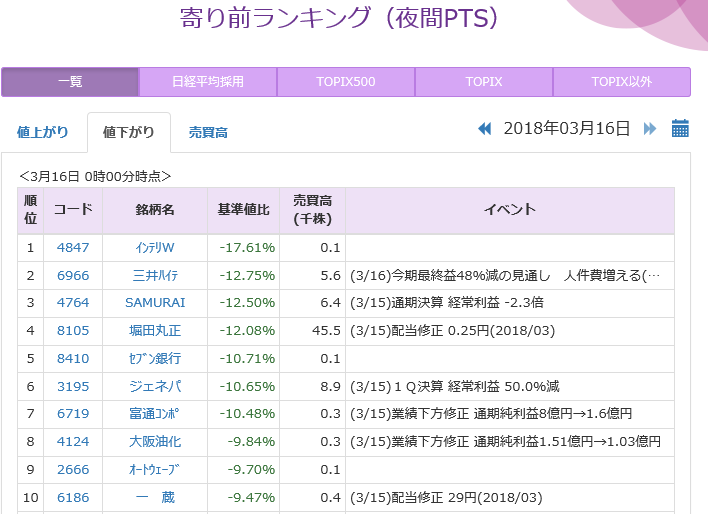
Task: Open the ジェネパ stock link
Action: [x=155, y=387]
